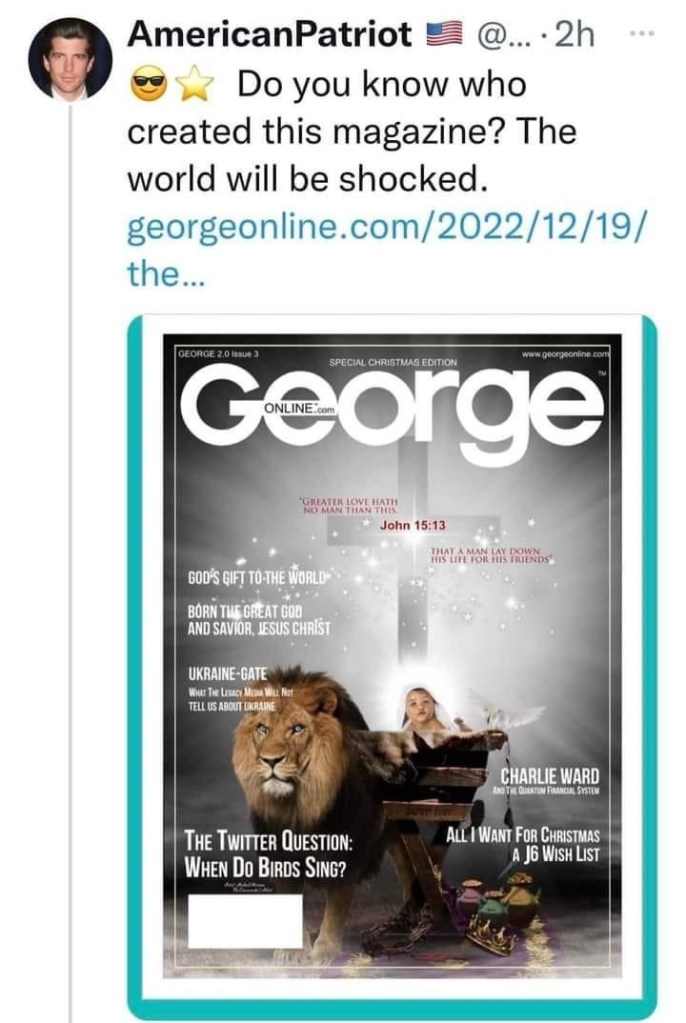
Task: Click the www.georgeonline.com text on cover
Action: (564, 353)
